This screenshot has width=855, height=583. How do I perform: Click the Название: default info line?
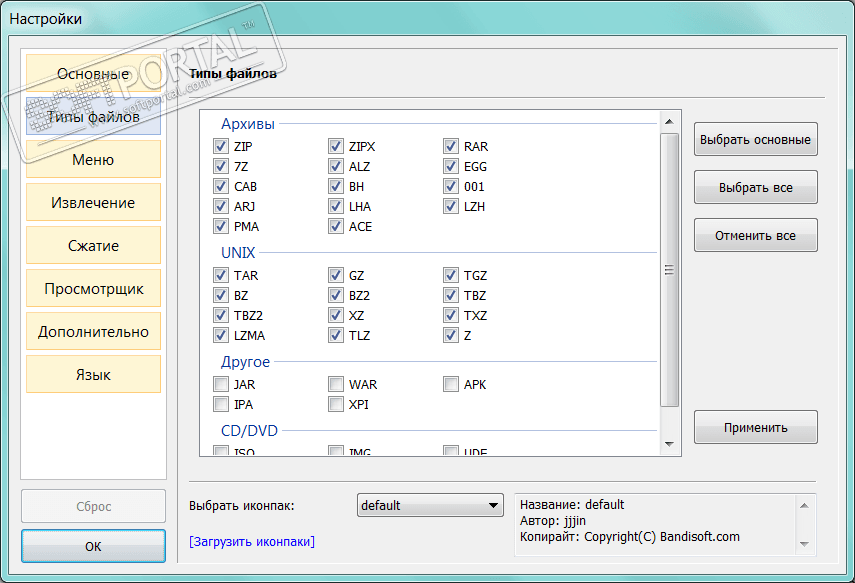coord(572,504)
